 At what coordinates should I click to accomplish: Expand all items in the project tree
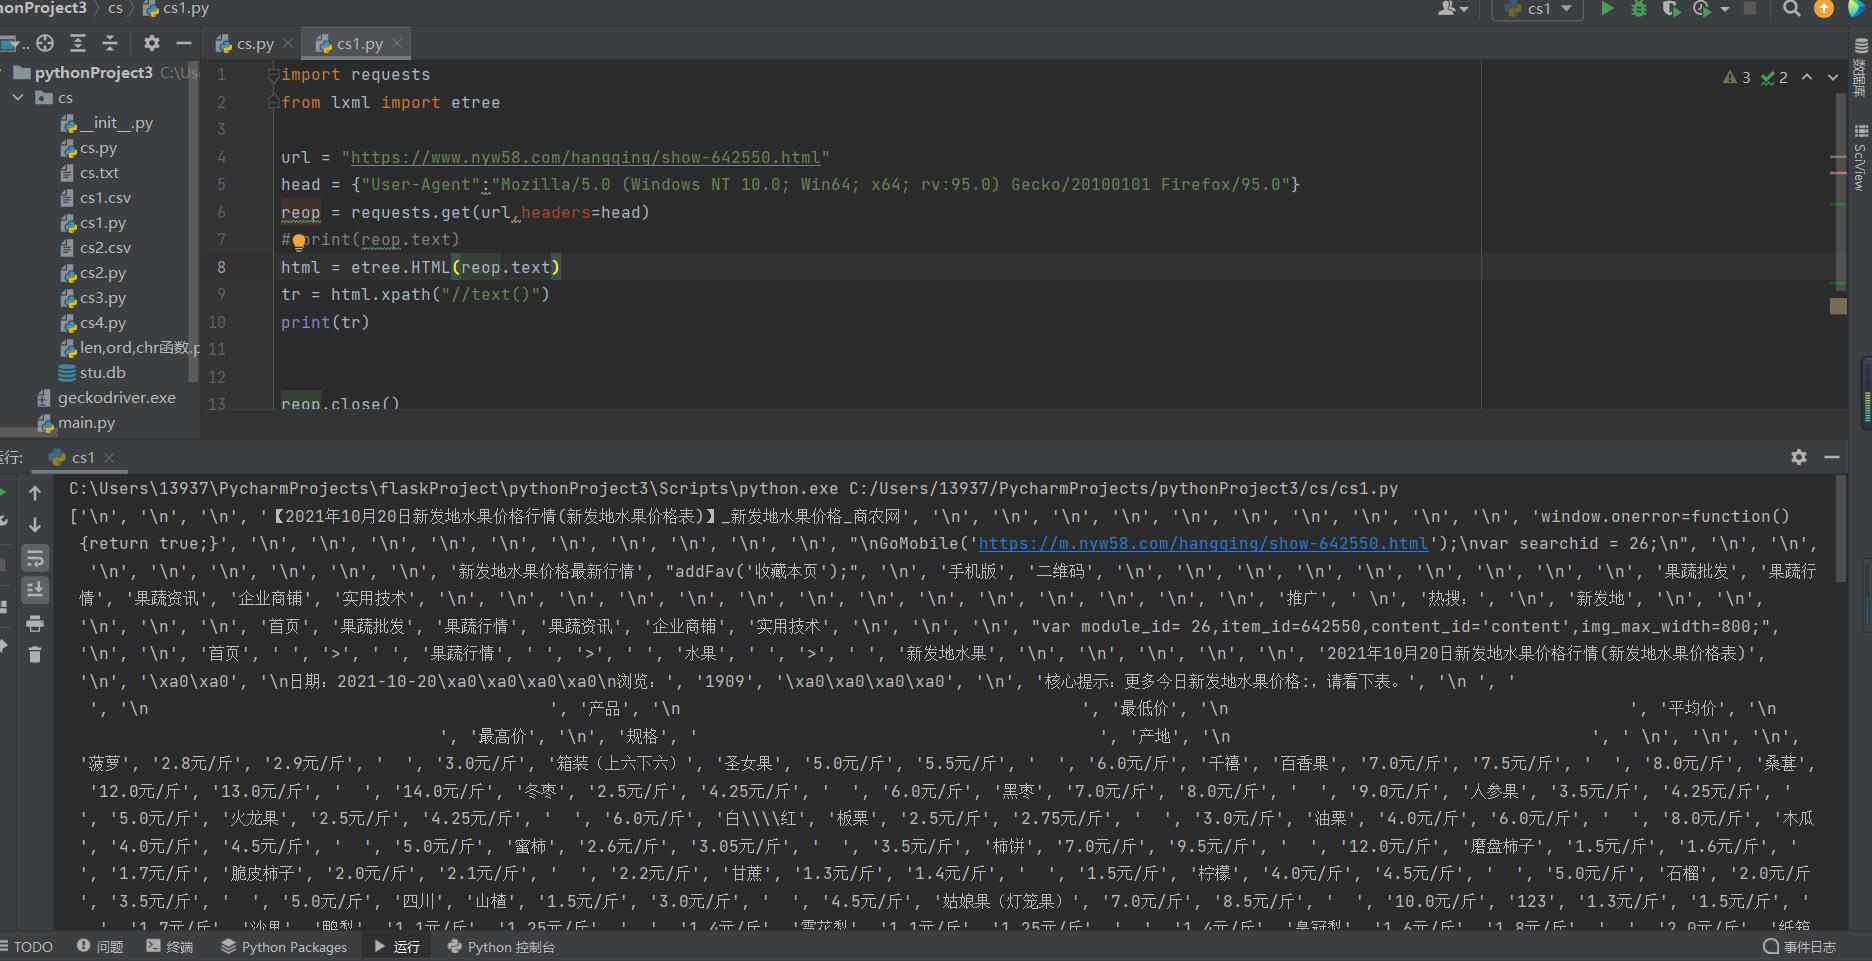(78, 43)
